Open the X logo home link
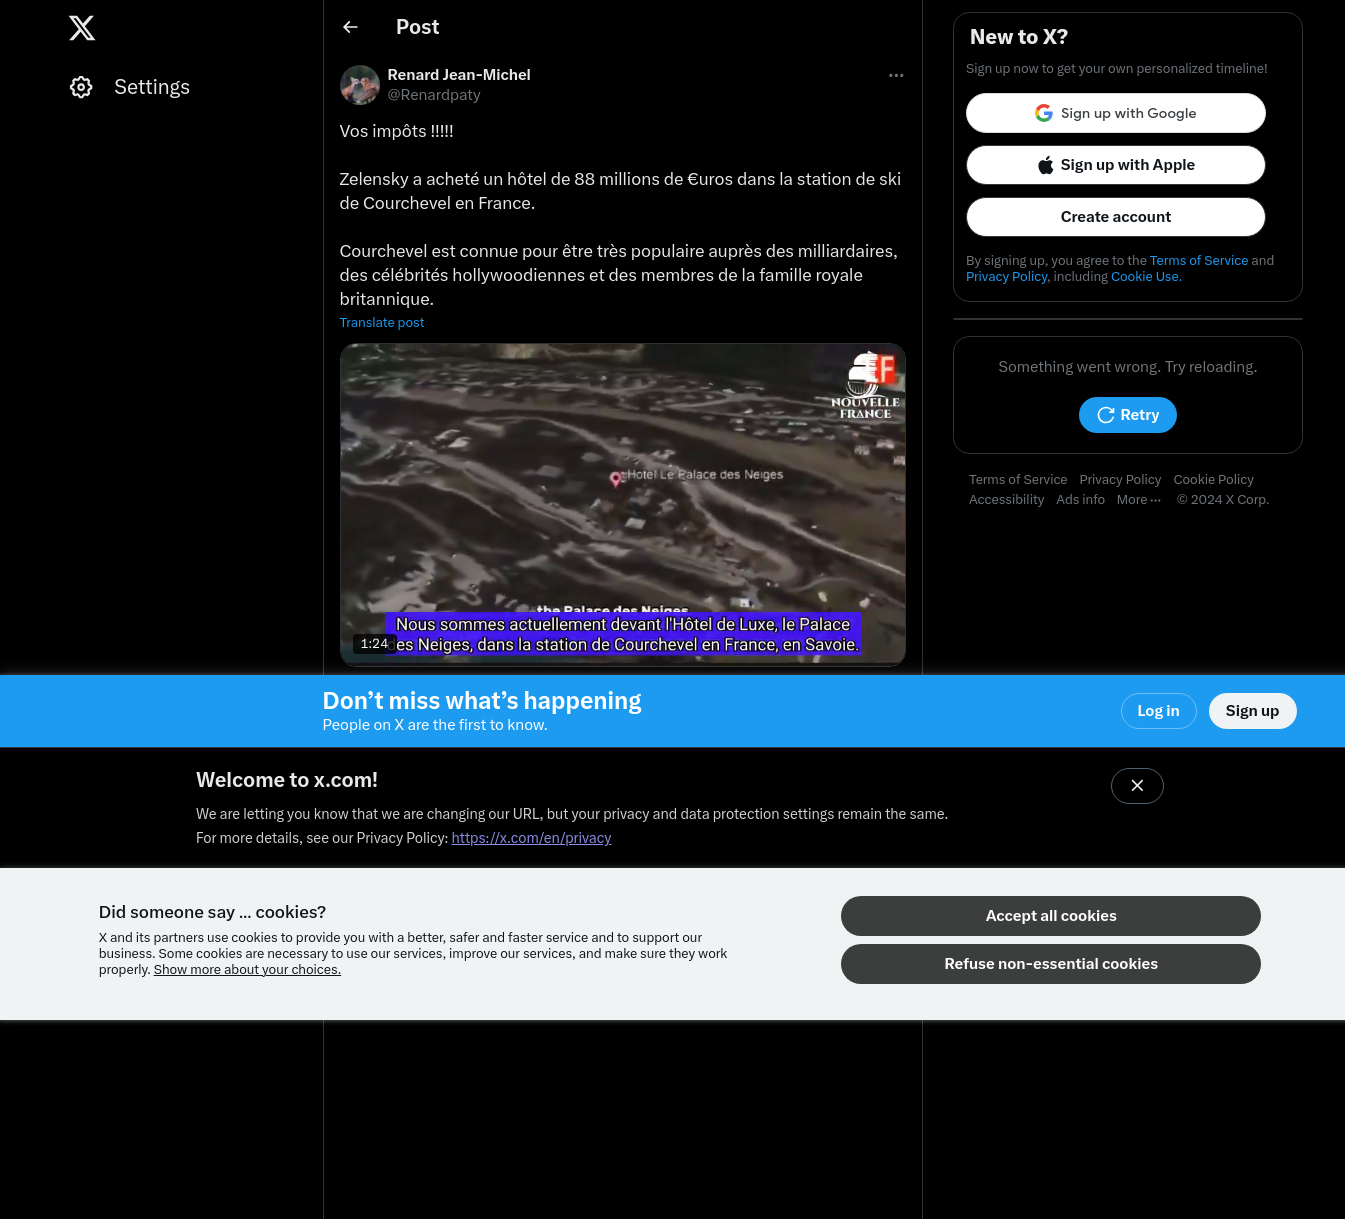The height and width of the screenshot is (1219, 1345). click(x=82, y=28)
